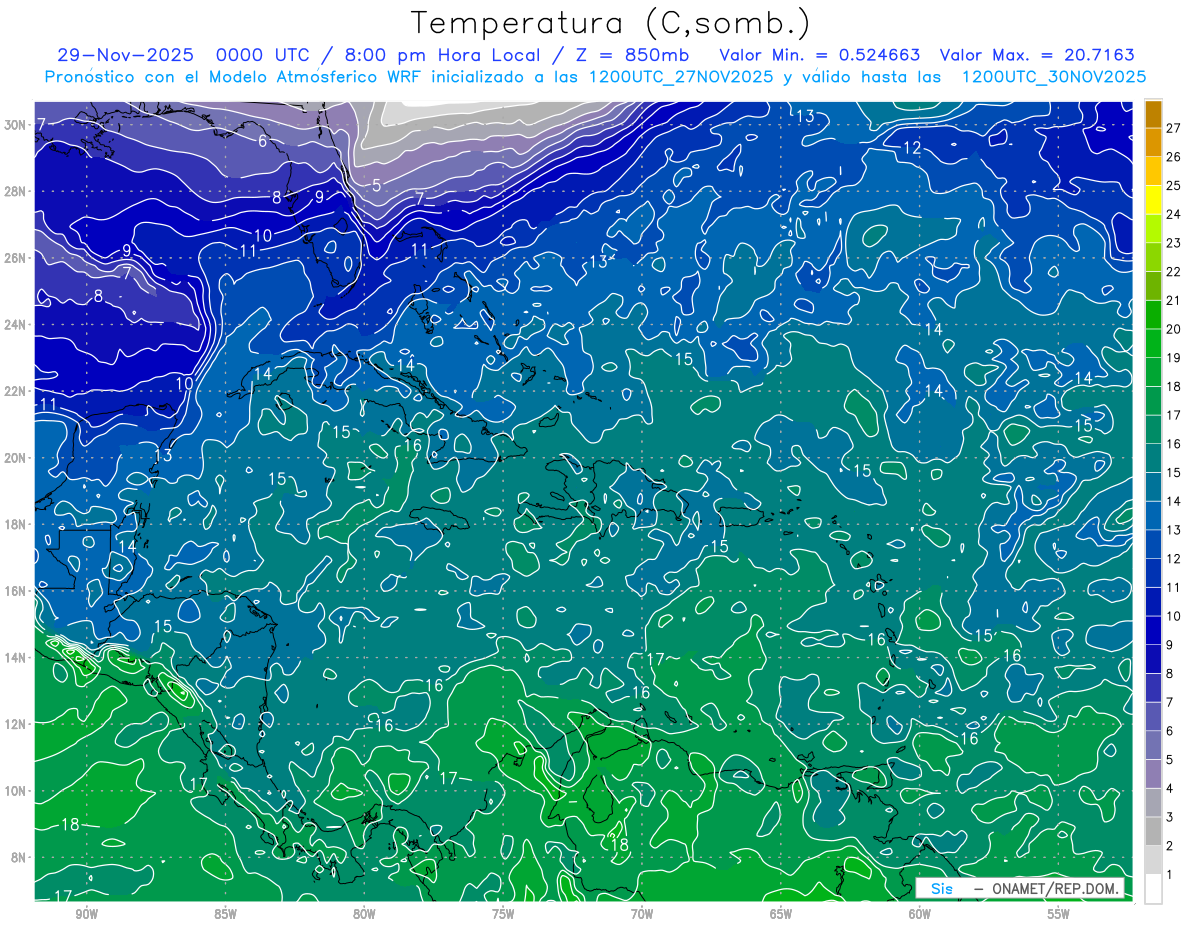Click 'Valor Max. = 20.7163' text
This screenshot has width=1200, height=927.
point(1038,55)
